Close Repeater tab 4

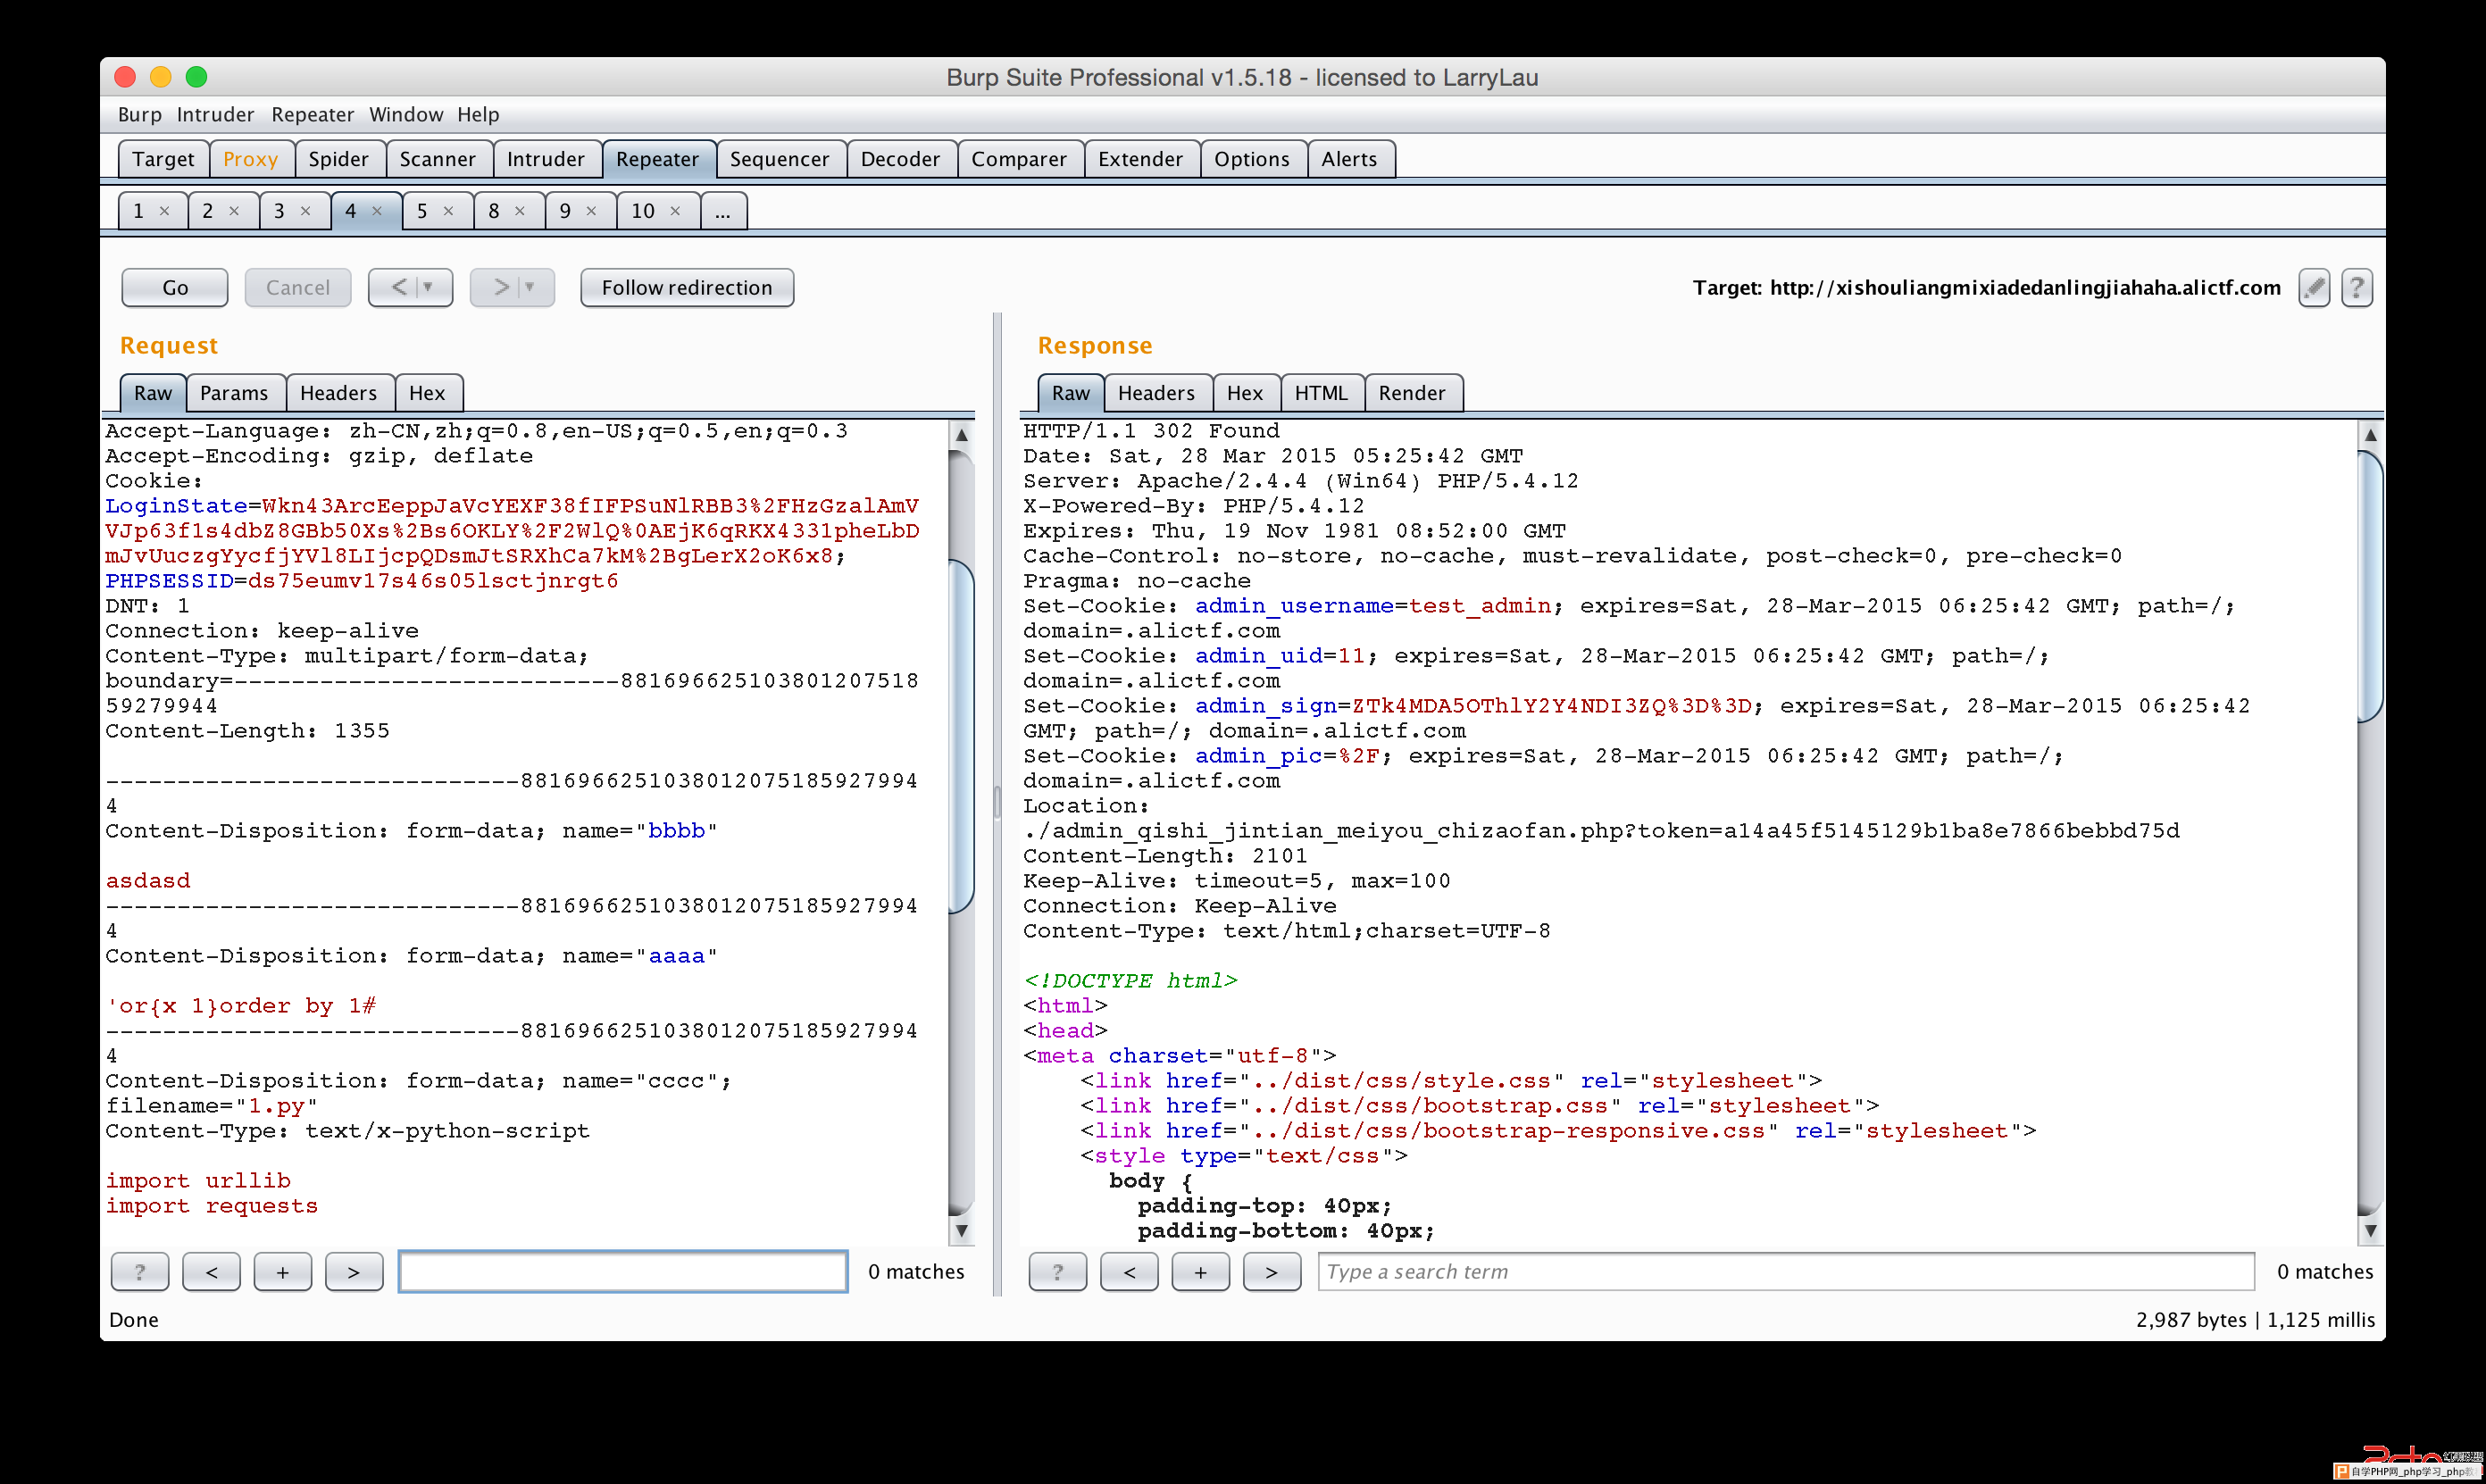(x=377, y=211)
